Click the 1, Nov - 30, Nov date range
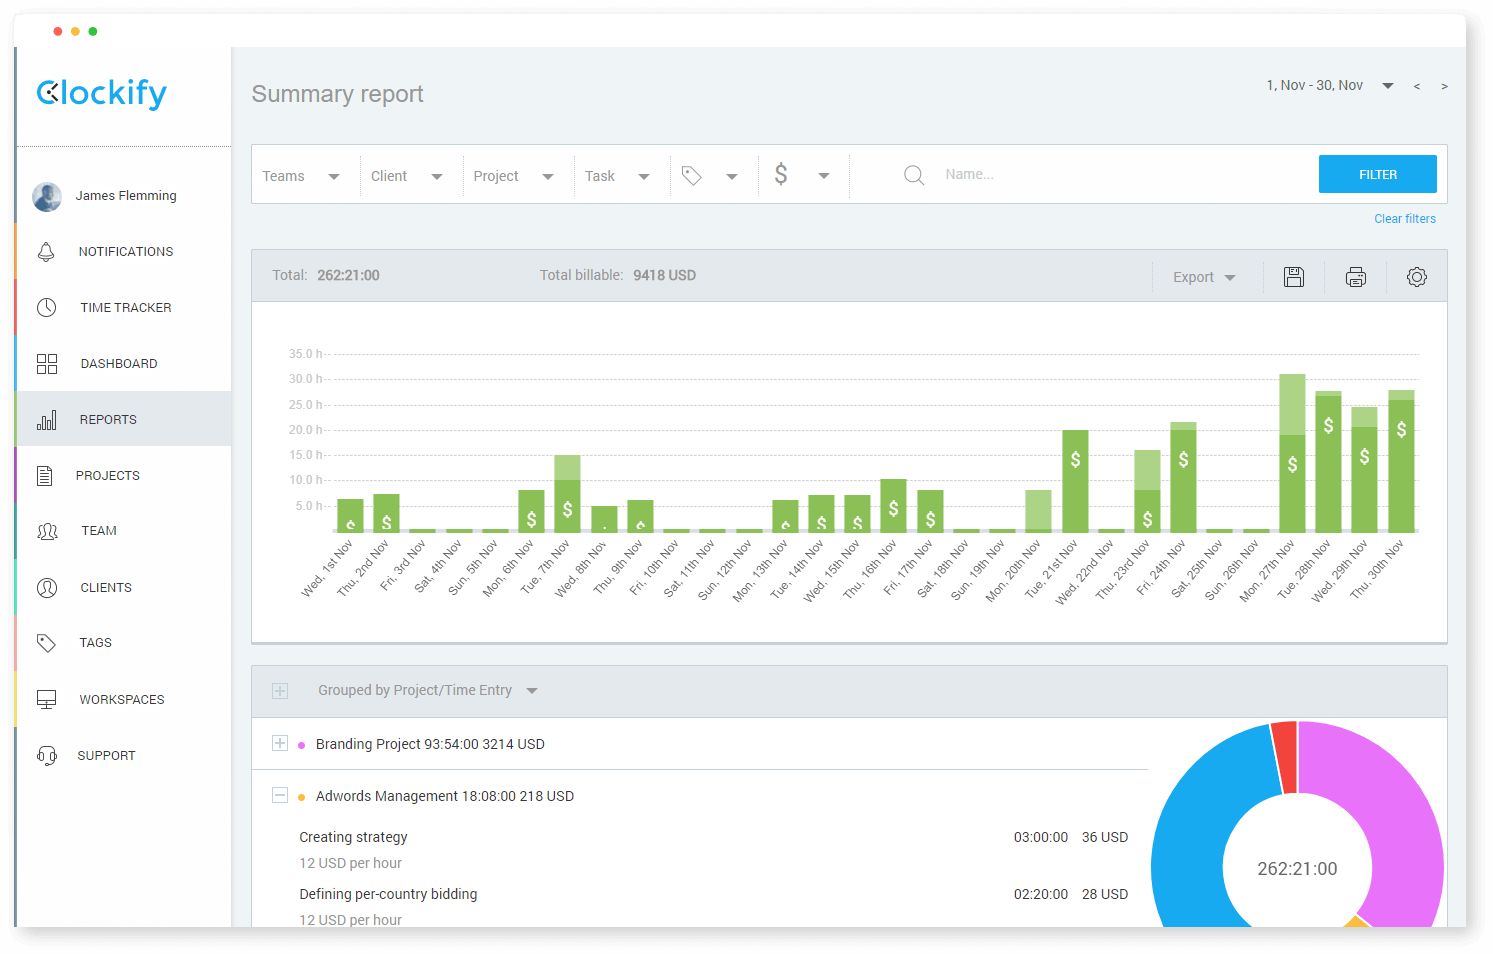 pyautogui.click(x=1315, y=86)
